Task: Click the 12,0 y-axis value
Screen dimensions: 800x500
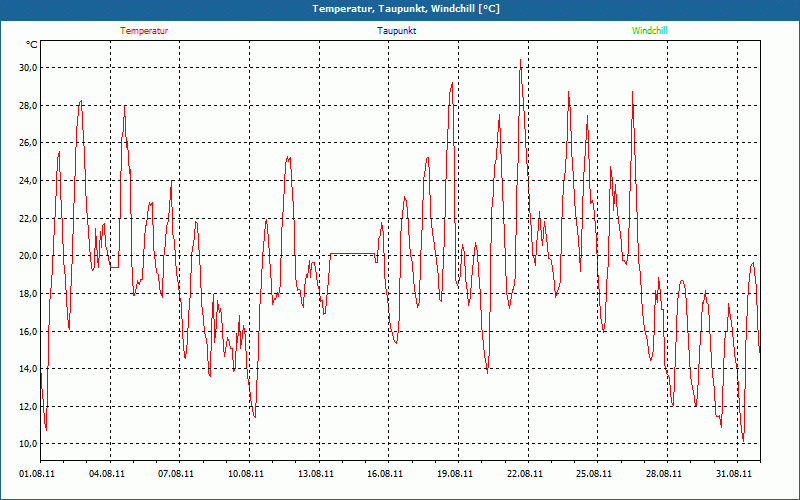Action: [28, 406]
